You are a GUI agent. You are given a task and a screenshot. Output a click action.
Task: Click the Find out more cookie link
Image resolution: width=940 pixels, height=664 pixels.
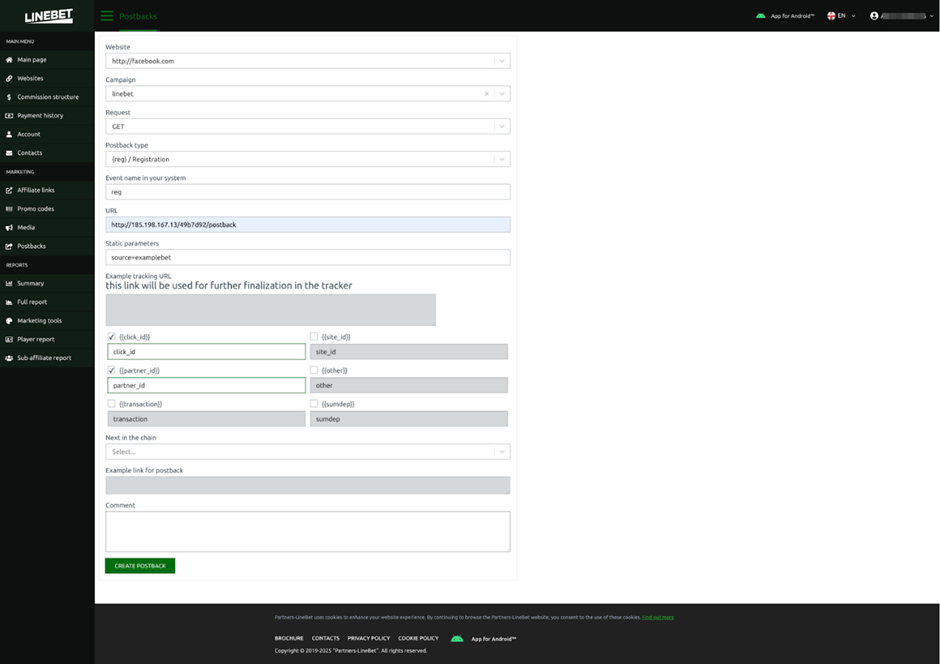point(658,617)
